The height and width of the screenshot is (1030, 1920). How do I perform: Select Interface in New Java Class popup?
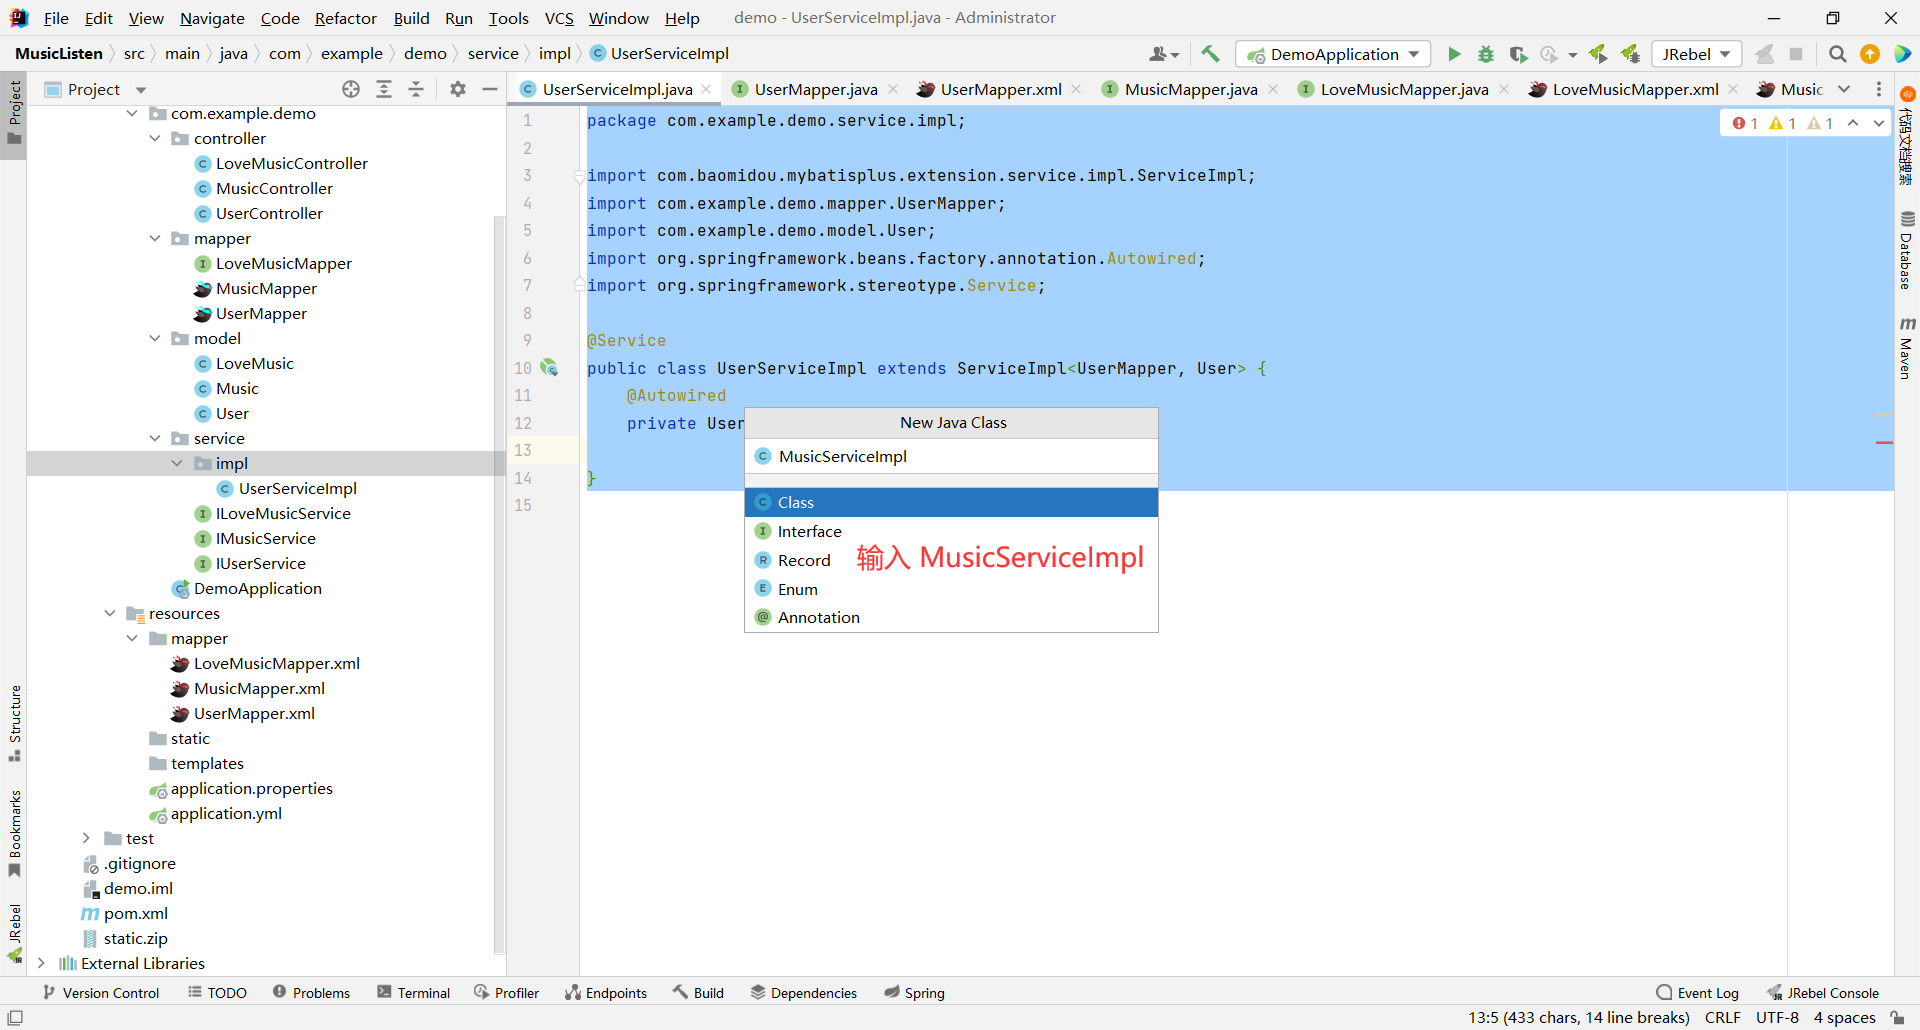809,532
